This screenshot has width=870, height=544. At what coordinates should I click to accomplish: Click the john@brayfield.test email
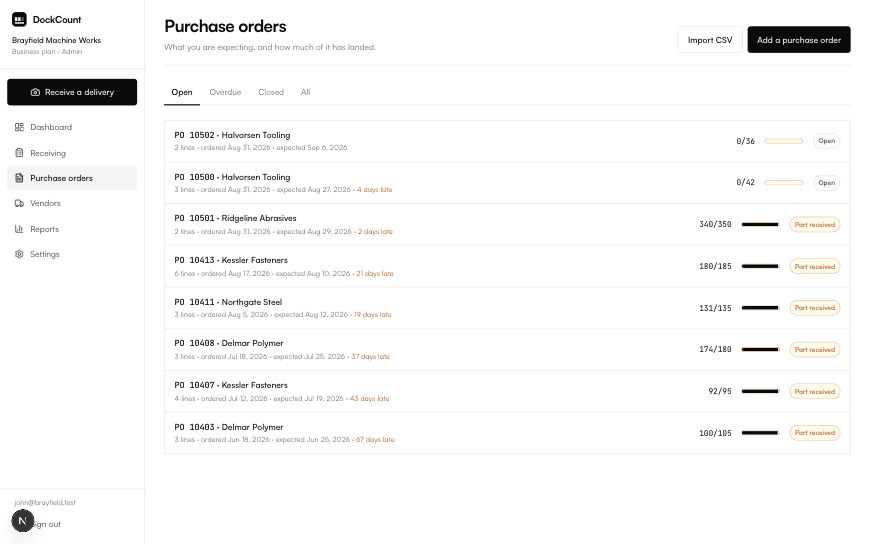[45, 502]
